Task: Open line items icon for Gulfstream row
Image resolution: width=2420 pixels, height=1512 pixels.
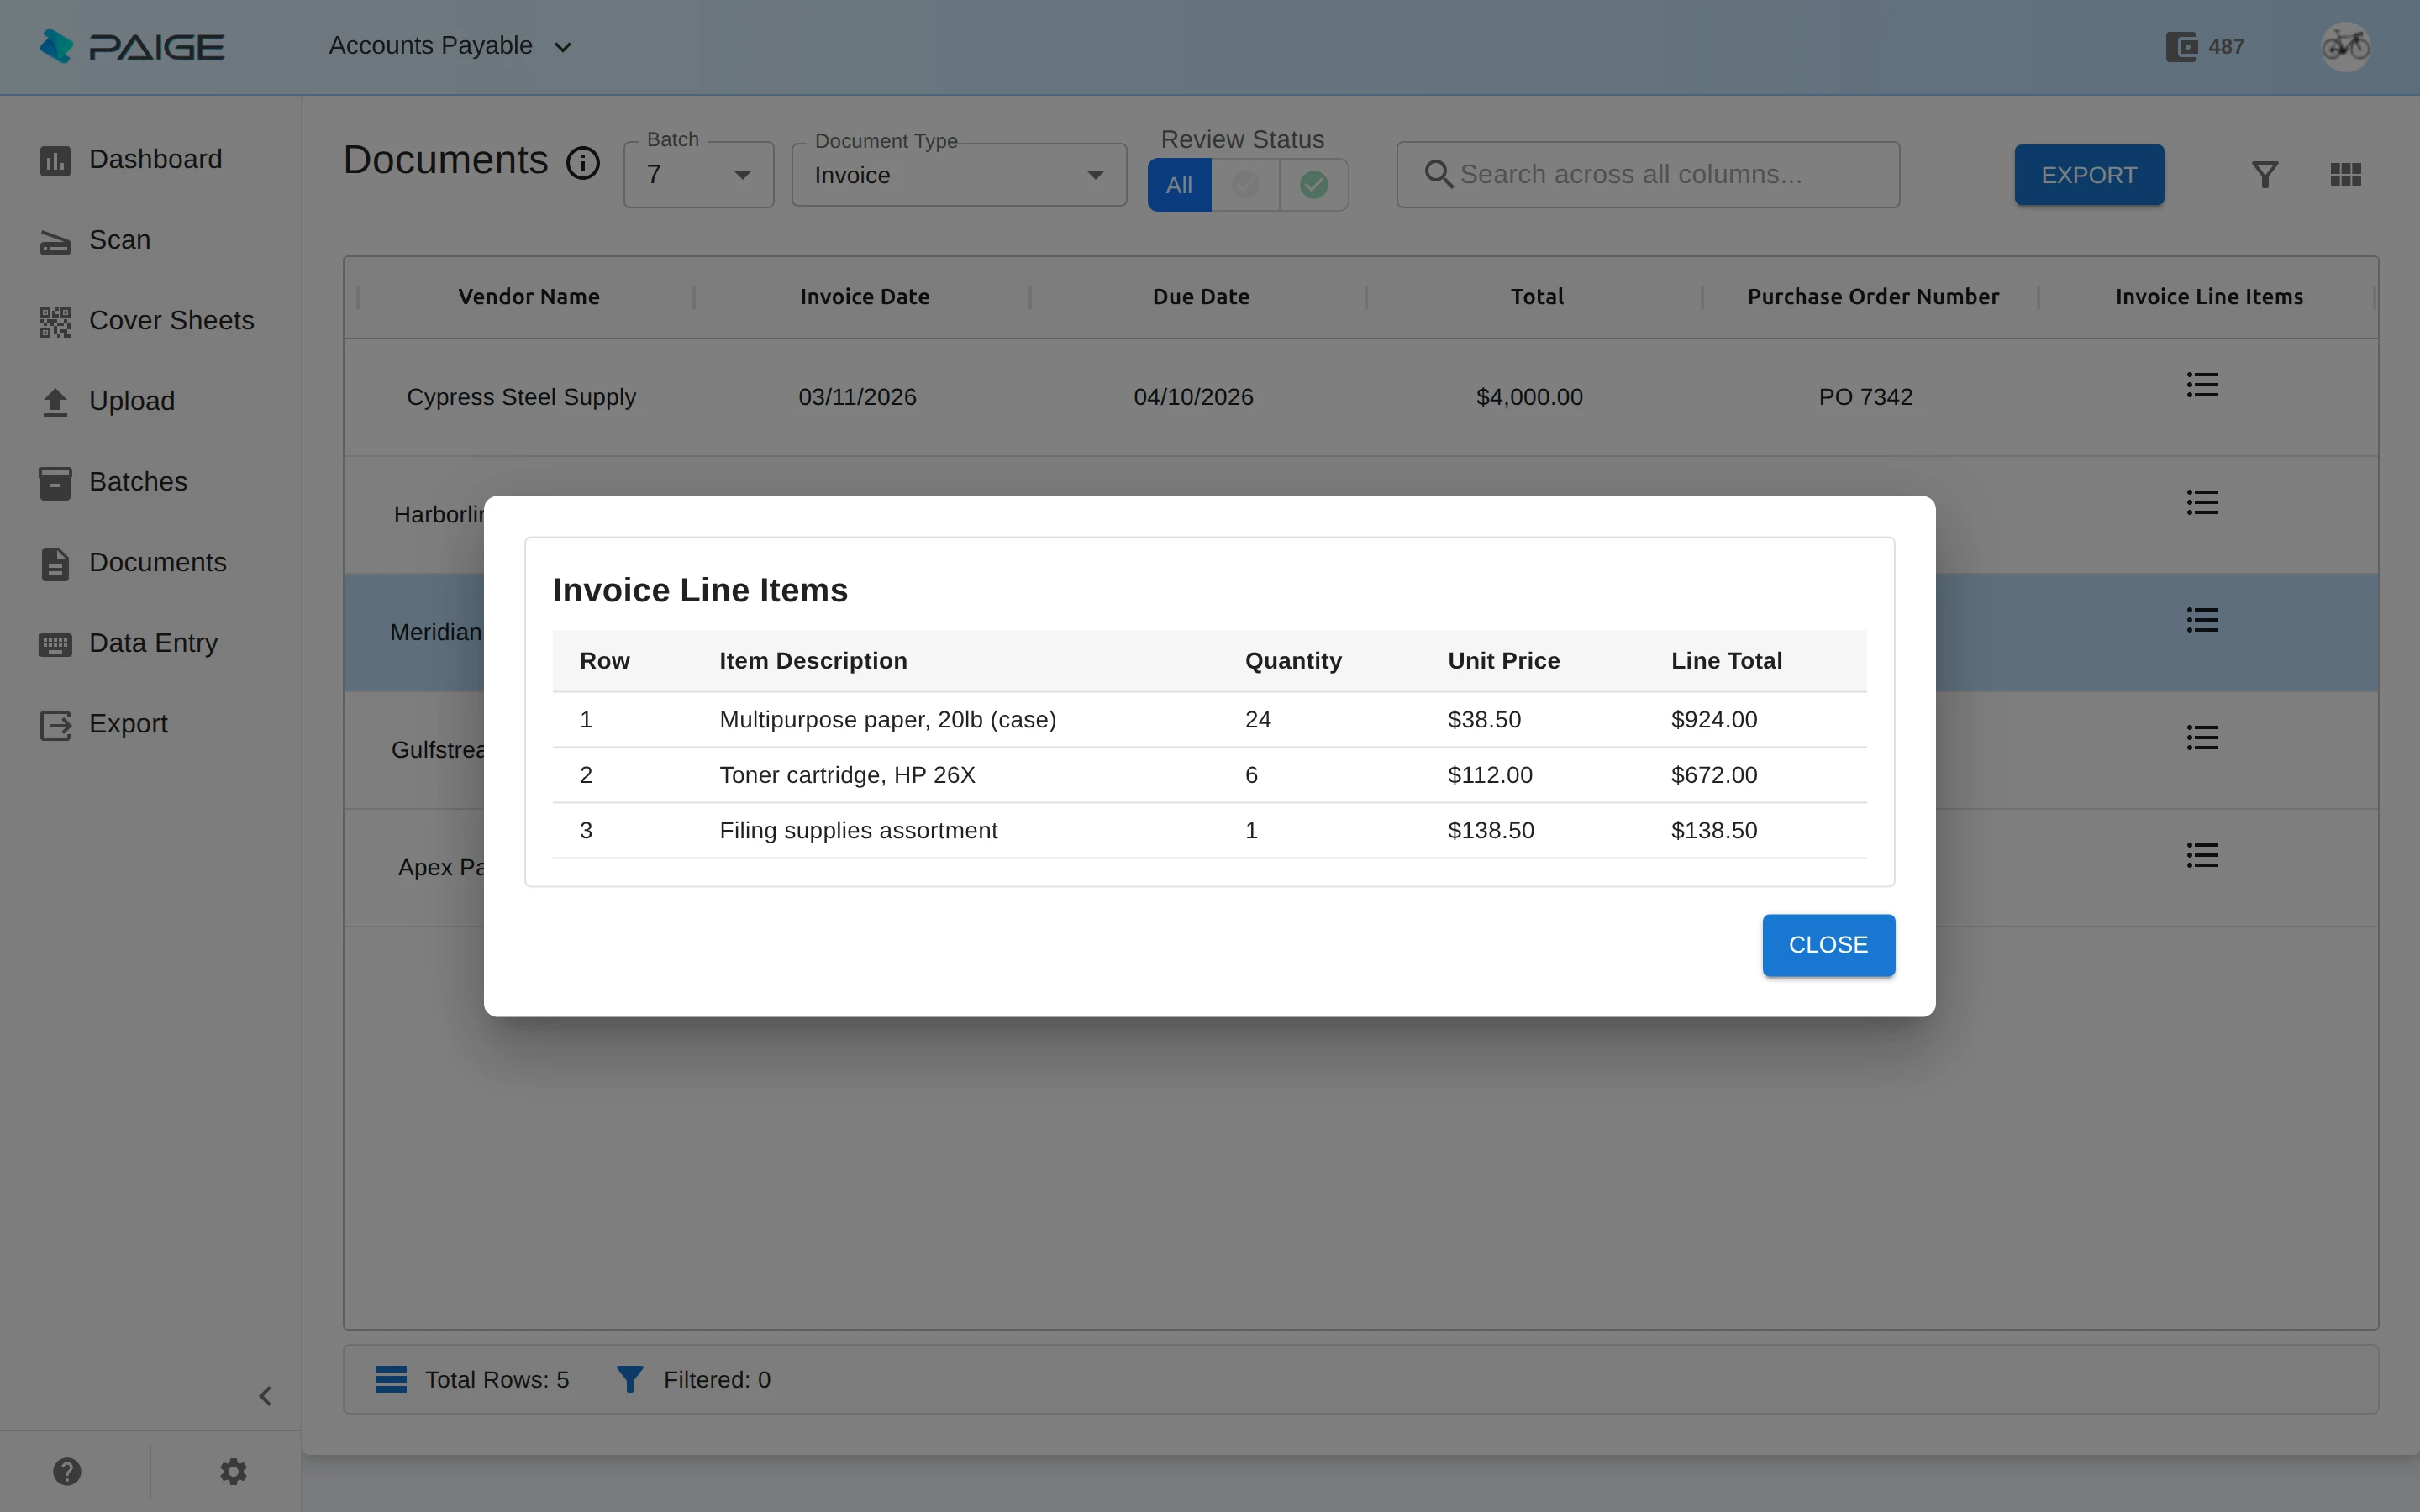Action: [x=2203, y=738]
